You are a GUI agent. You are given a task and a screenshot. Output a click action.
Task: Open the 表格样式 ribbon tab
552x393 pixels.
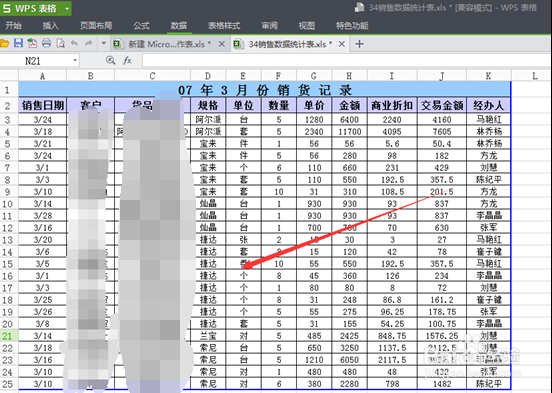(224, 25)
